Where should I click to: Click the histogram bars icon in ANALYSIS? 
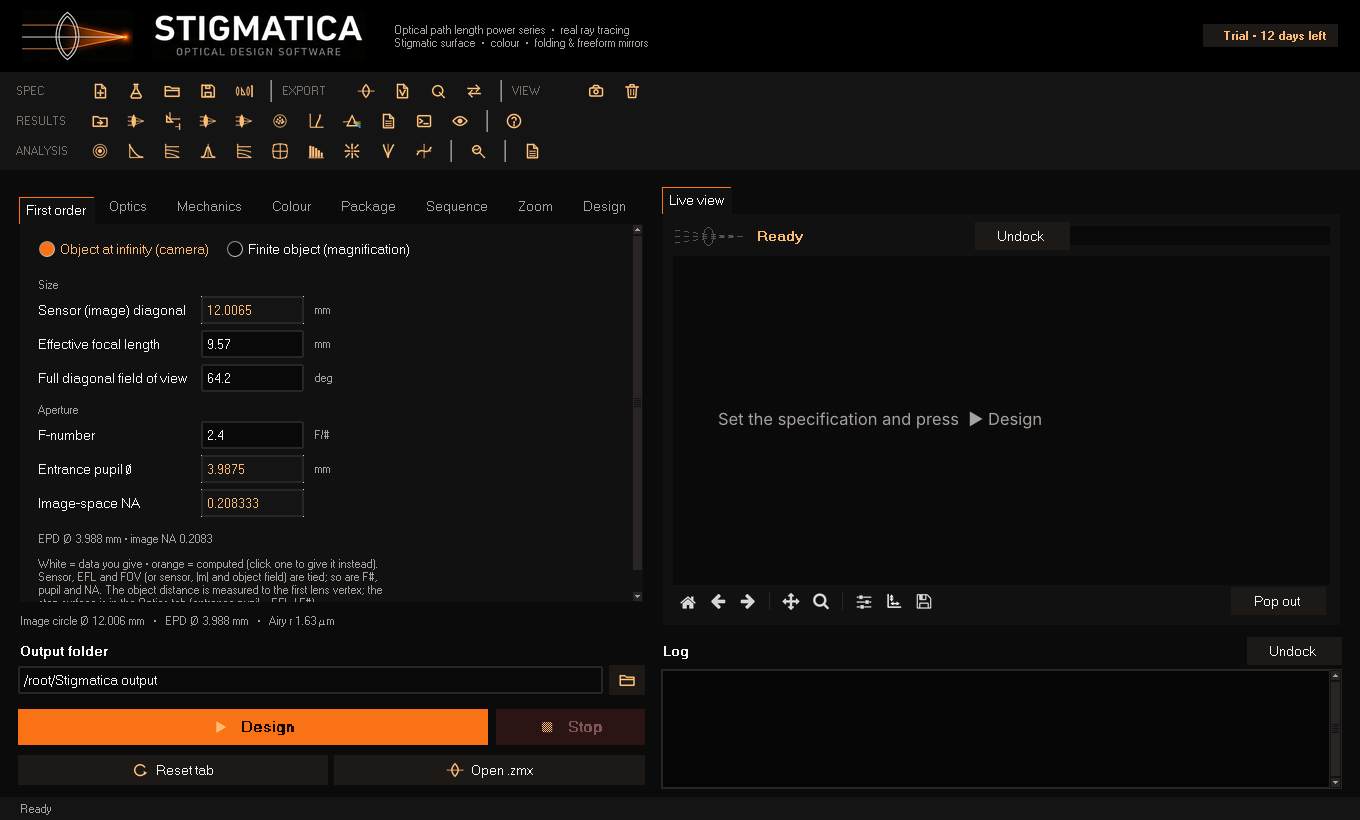pyautogui.click(x=316, y=151)
